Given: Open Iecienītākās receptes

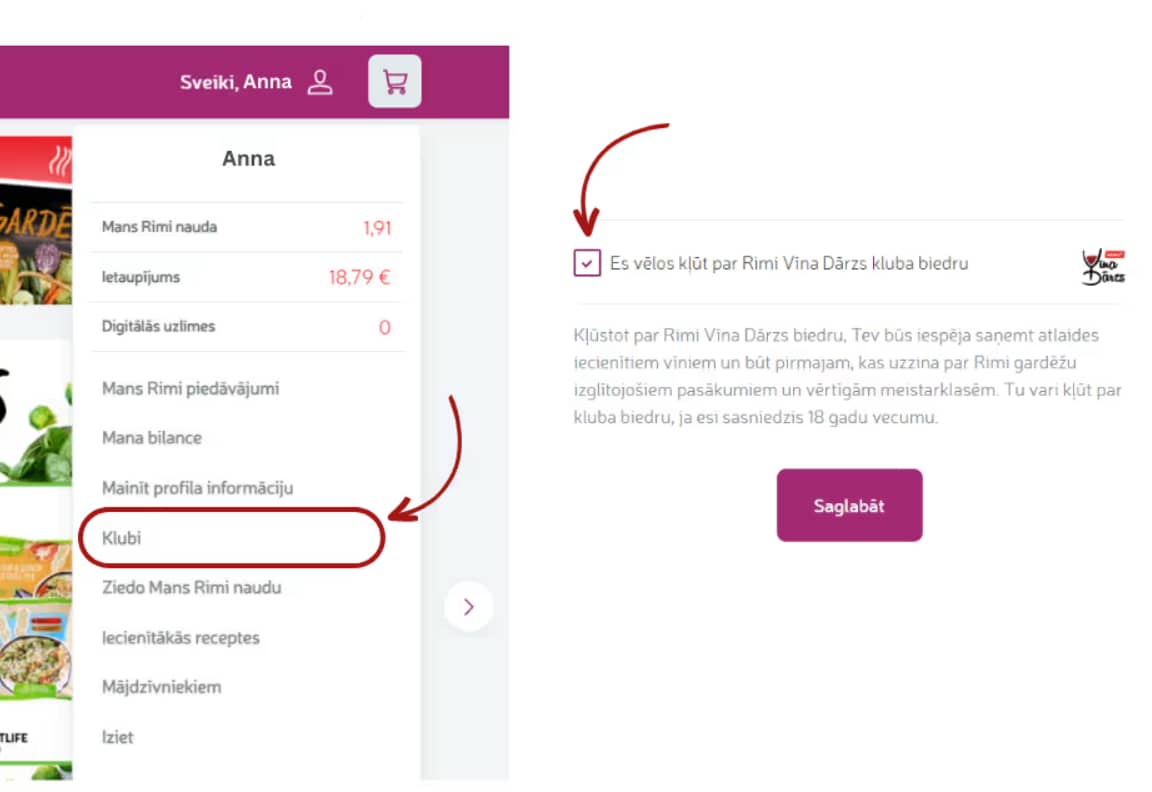Looking at the screenshot, I should [x=180, y=637].
